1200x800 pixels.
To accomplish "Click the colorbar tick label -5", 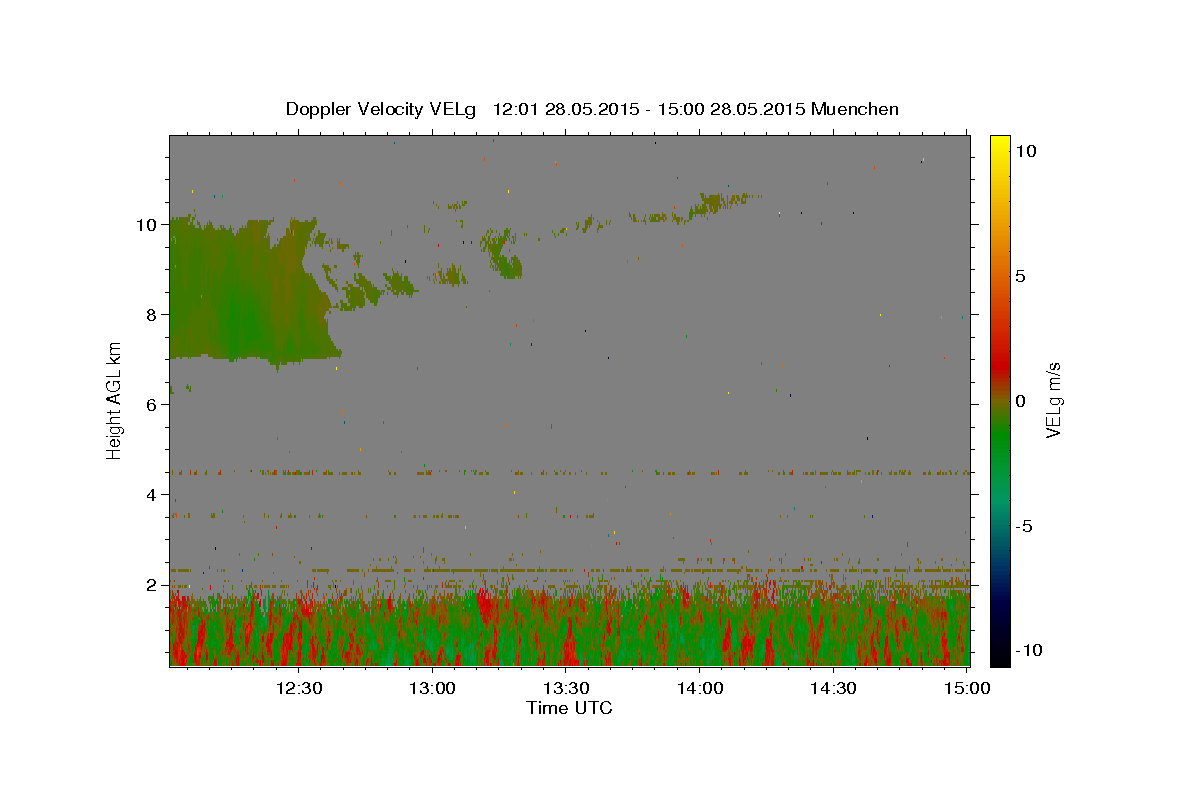I will 1023,526.
